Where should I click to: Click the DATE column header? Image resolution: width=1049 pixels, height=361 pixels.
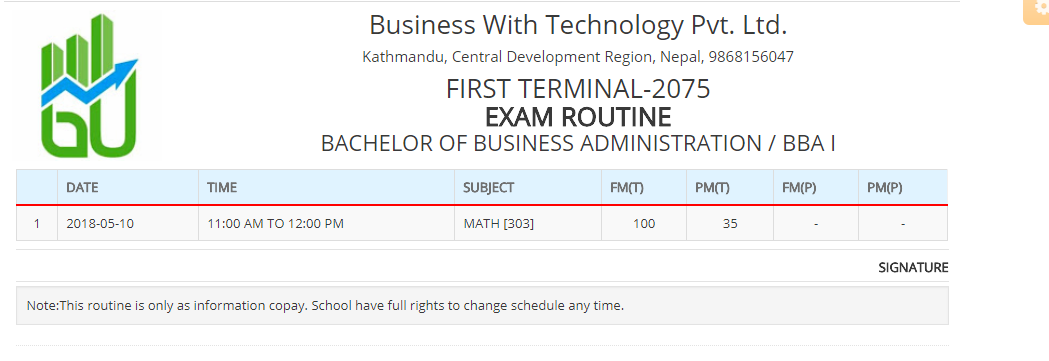82,188
